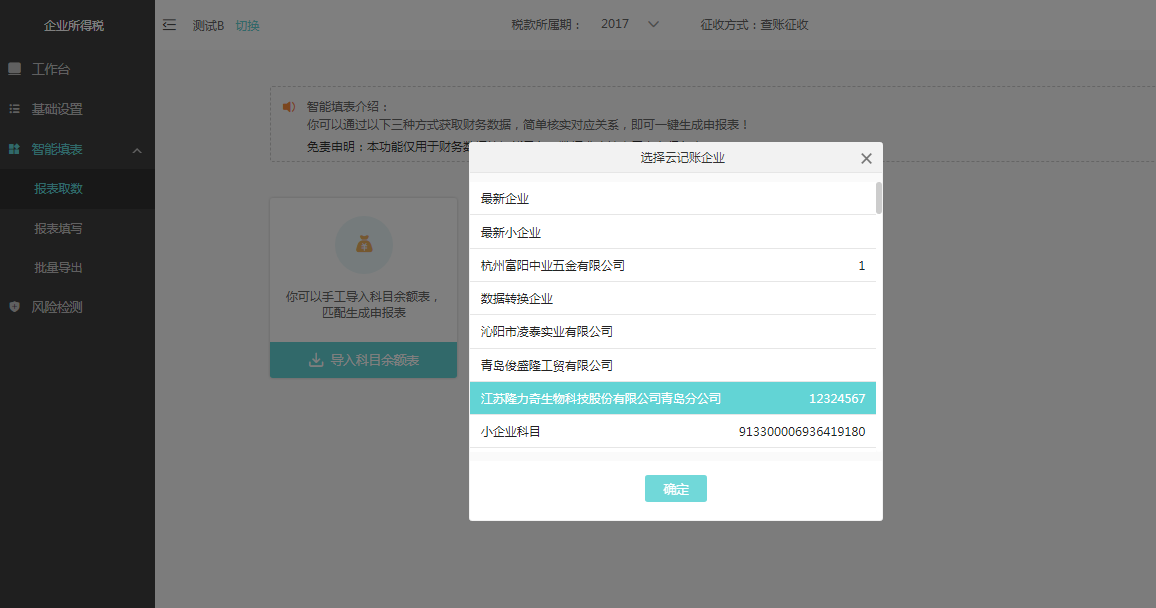Click the 切换 switch link
The width and height of the screenshot is (1156, 608).
(247, 25)
